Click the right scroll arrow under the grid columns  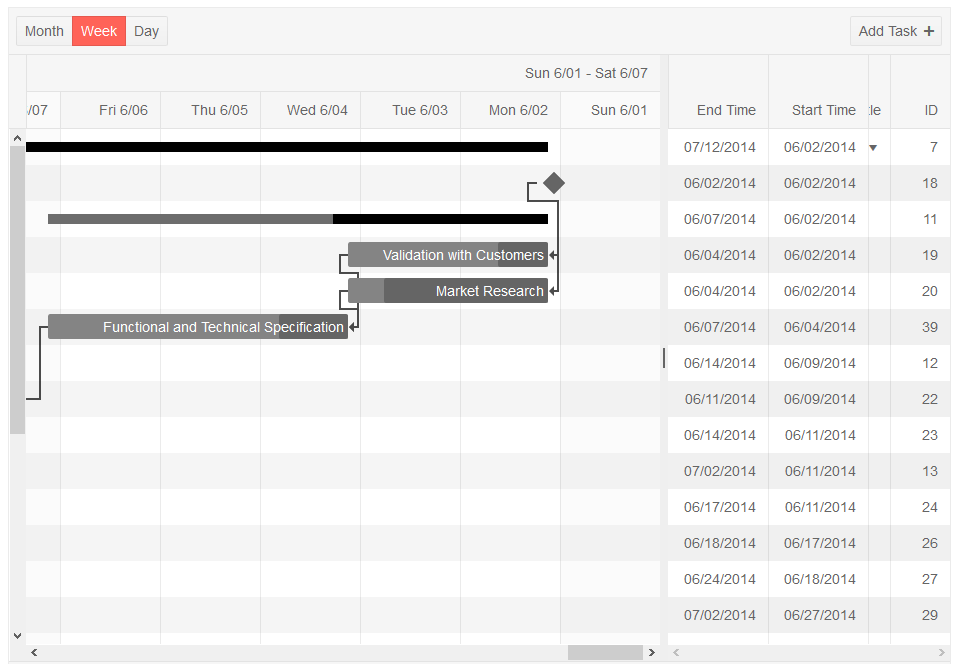click(x=941, y=651)
